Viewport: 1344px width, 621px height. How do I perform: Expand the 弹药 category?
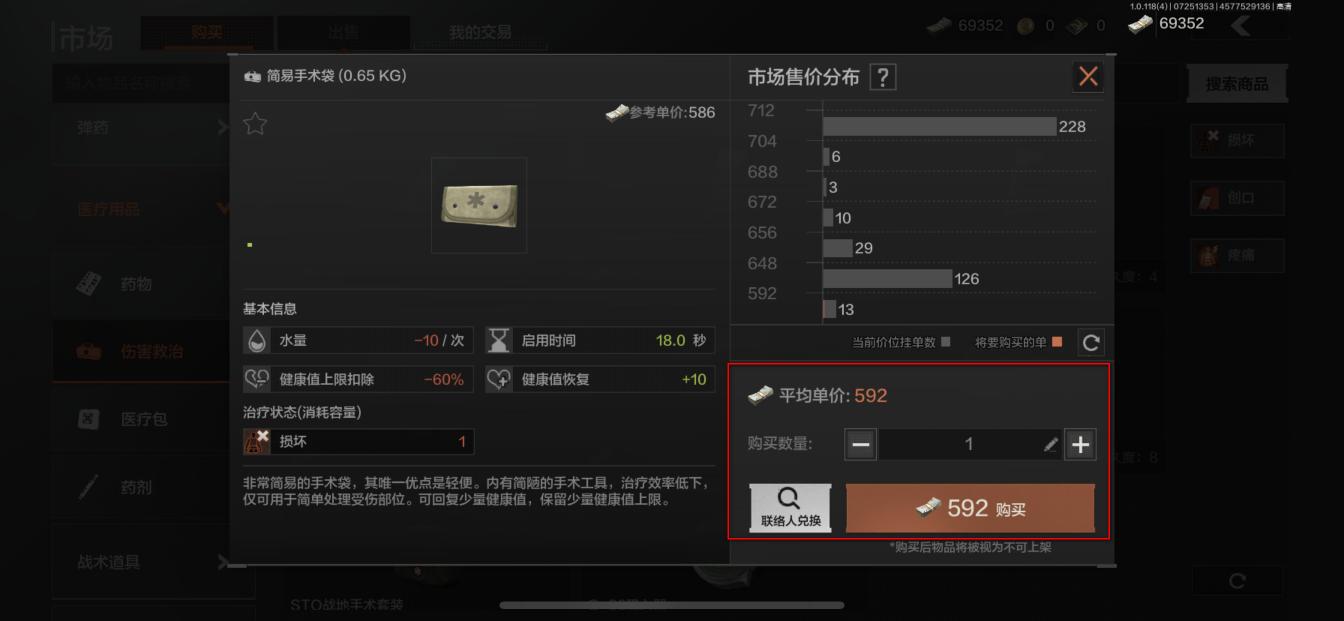click(153, 127)
